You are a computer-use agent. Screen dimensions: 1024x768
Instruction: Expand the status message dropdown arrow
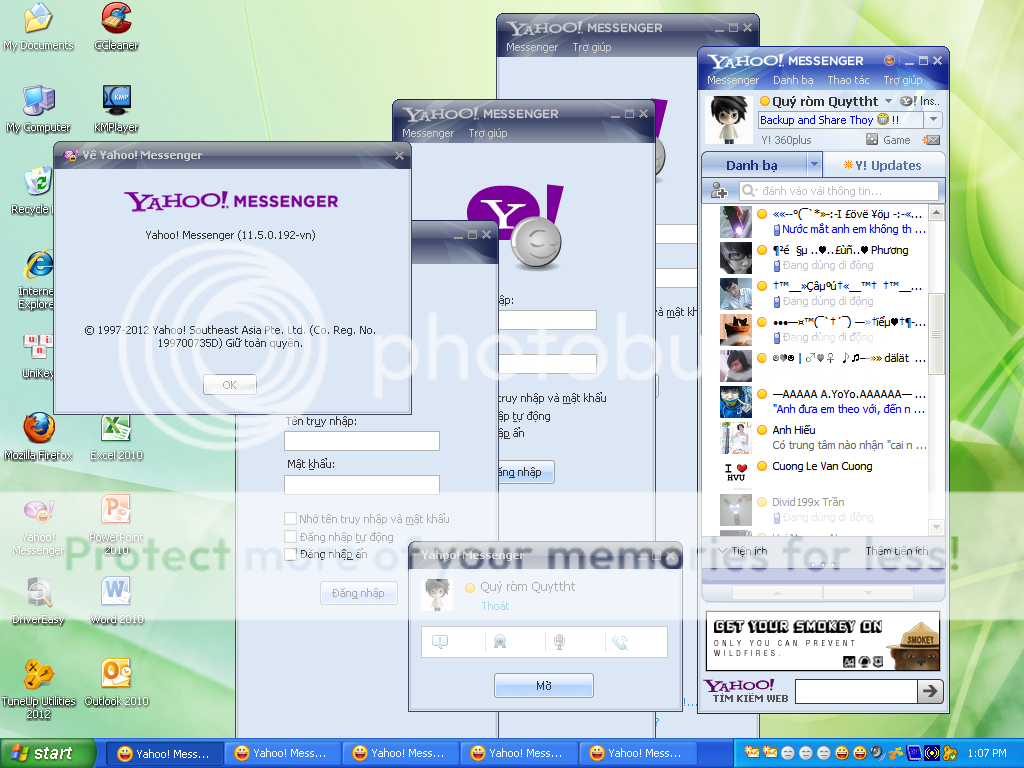point(933,120)
